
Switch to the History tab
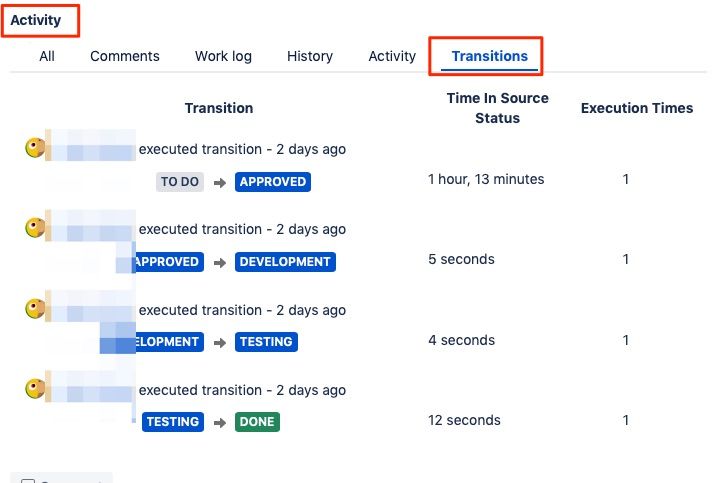[310, 56]
